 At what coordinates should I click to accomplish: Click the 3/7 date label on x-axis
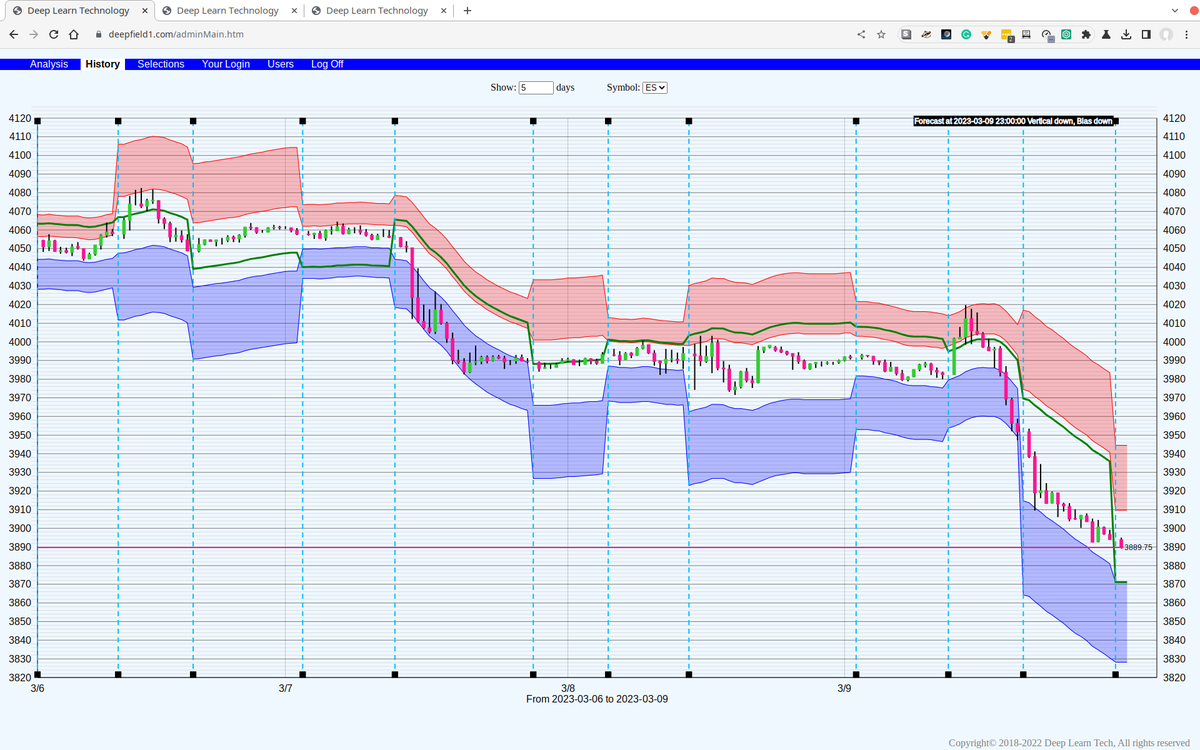285,688
